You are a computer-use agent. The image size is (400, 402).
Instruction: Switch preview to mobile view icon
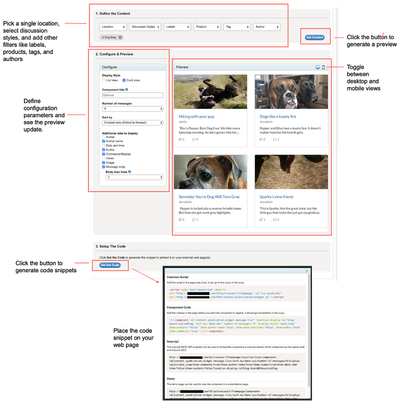point(323,67)
